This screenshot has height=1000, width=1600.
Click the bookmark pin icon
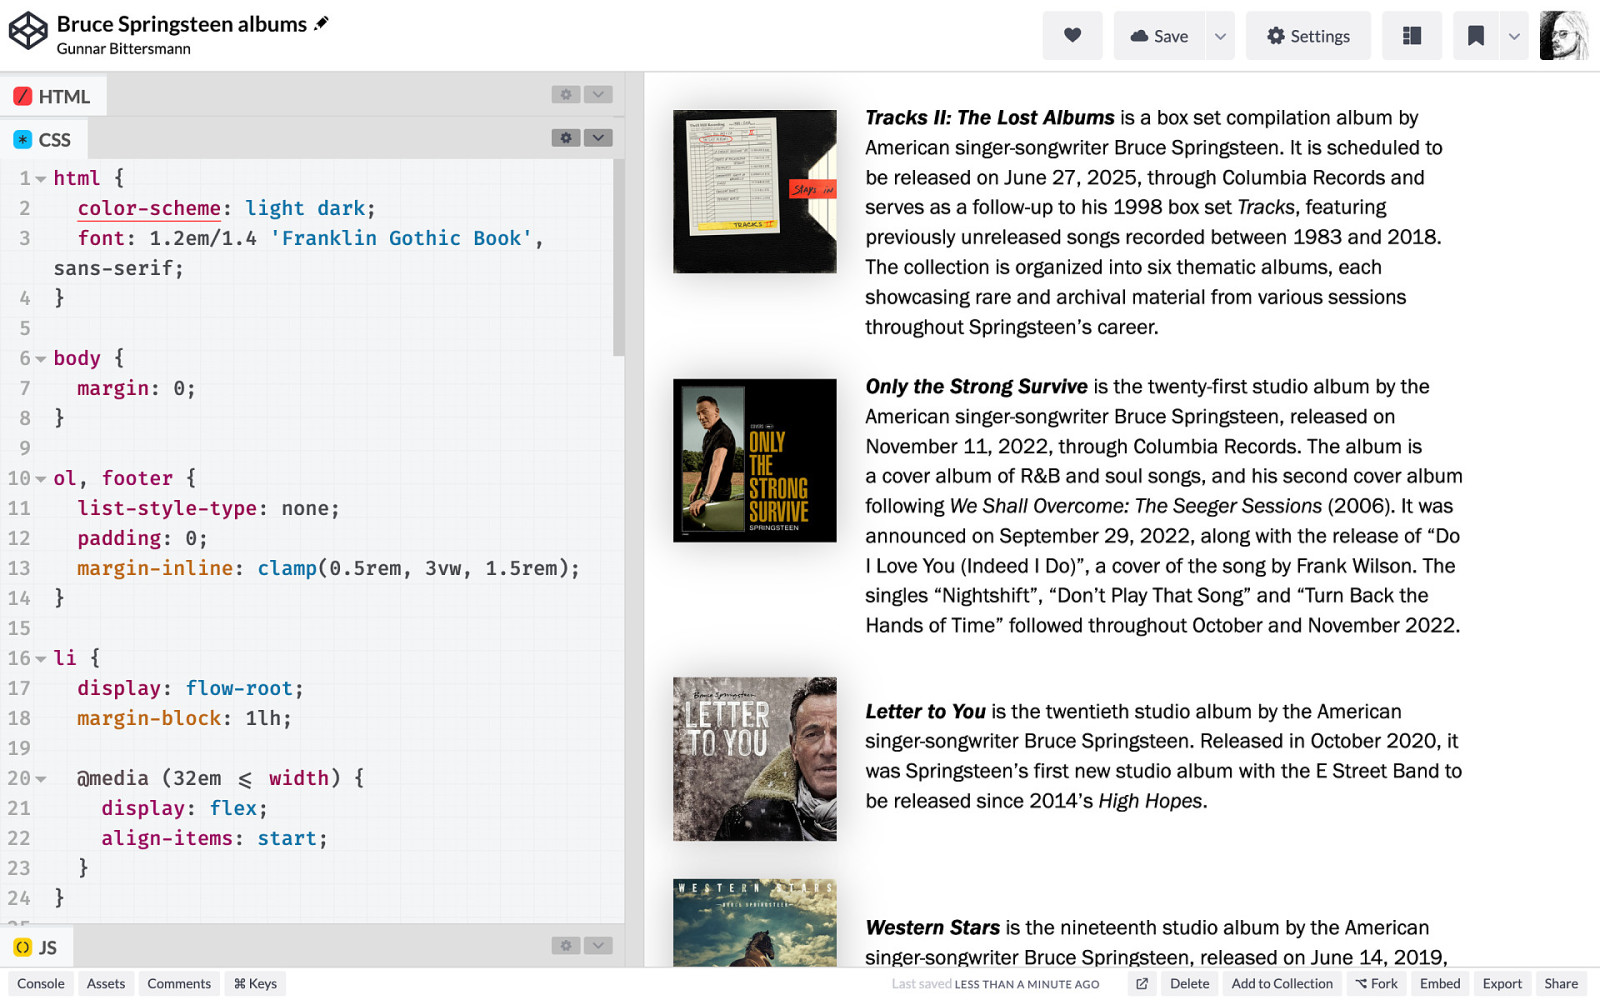coord(1475,36)
